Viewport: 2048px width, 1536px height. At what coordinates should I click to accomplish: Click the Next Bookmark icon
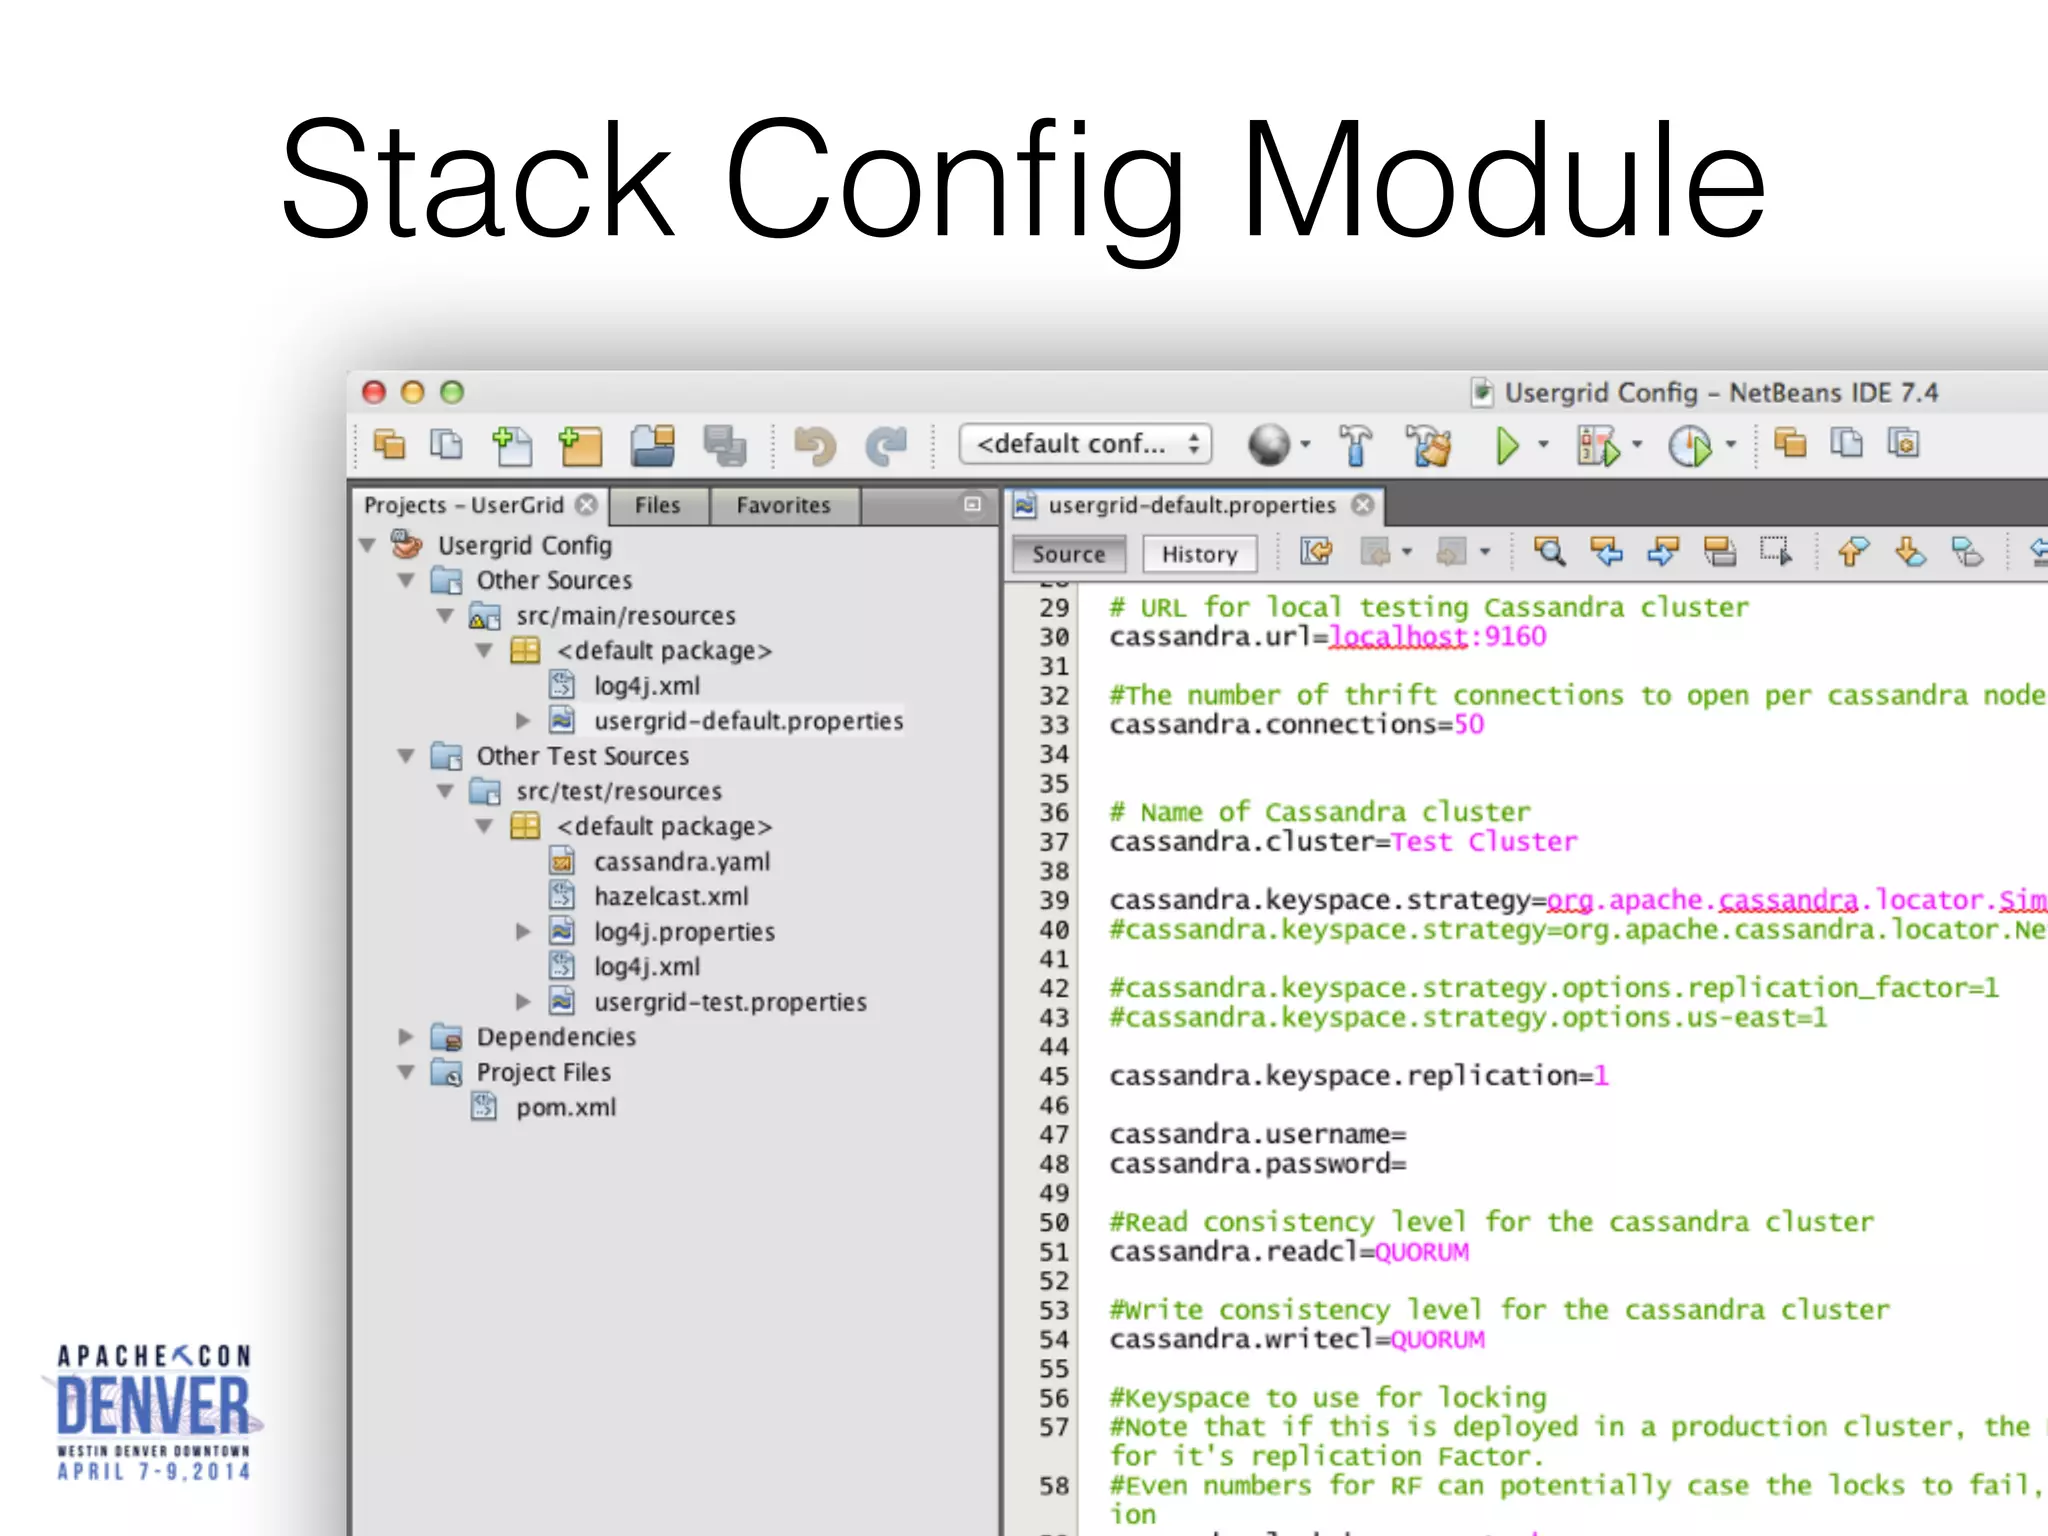[1910, 551]
